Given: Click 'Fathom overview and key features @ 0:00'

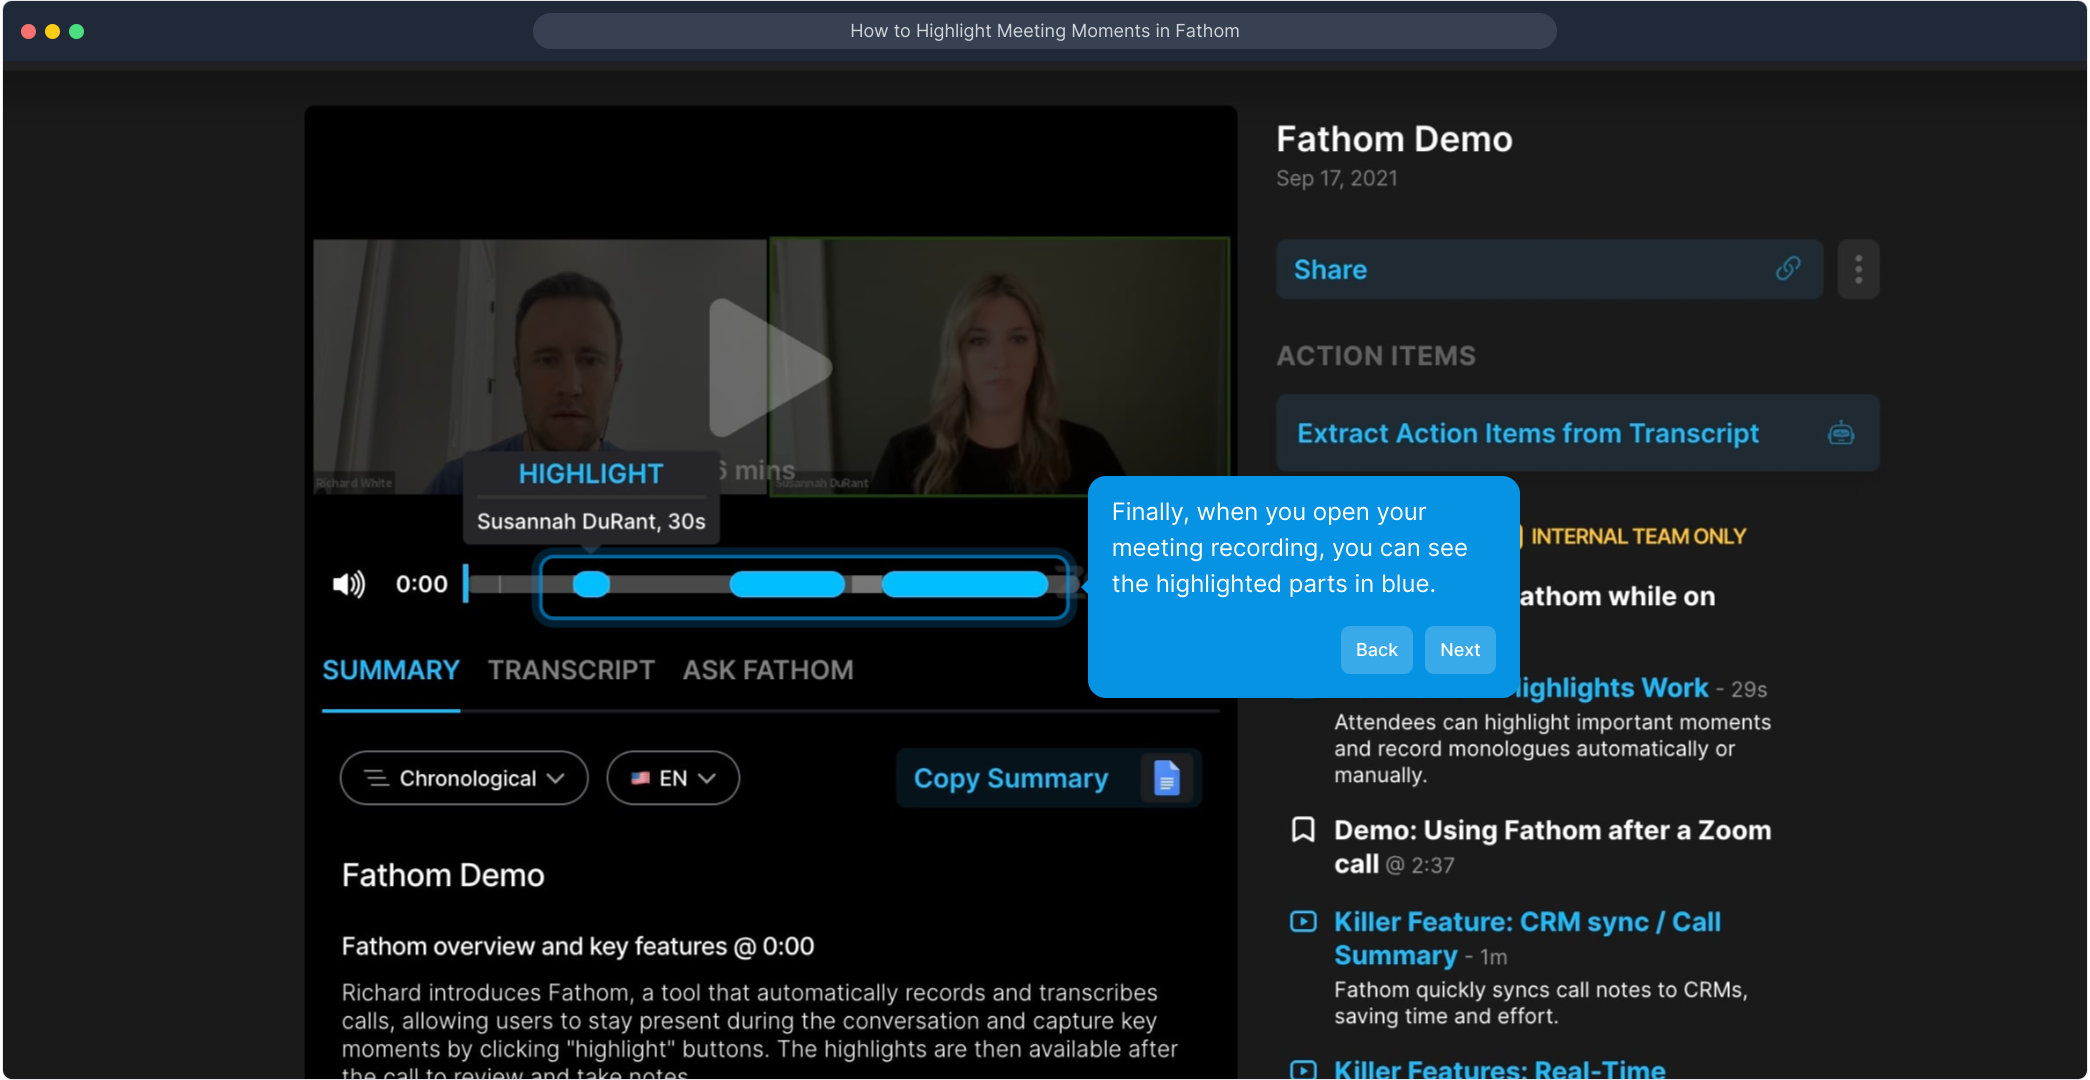Looking at the screenshot, I should pos(578,946).
